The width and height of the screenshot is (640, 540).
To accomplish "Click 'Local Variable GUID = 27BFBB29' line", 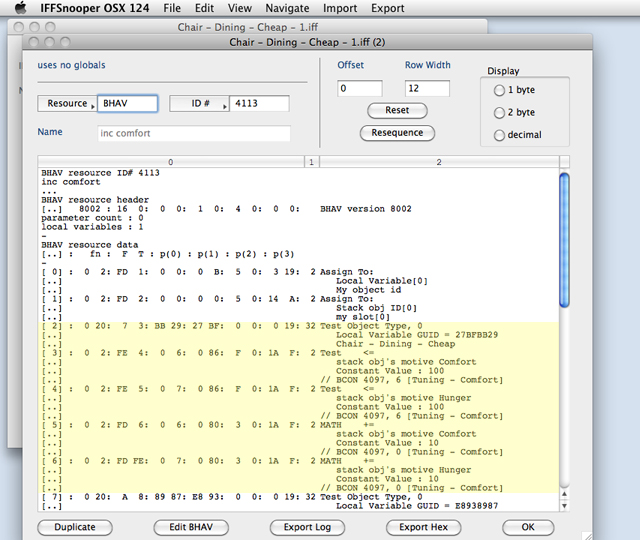I will [417, 335].
